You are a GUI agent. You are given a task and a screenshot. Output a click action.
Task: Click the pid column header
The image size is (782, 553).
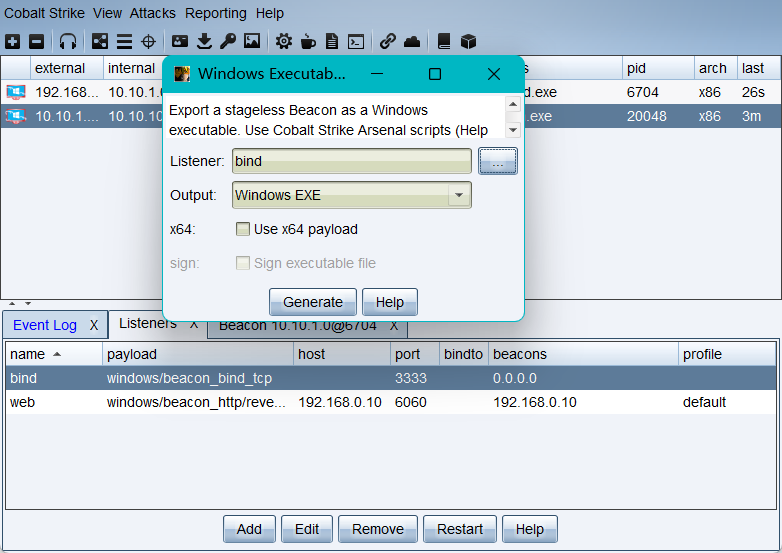pos(658,68)
